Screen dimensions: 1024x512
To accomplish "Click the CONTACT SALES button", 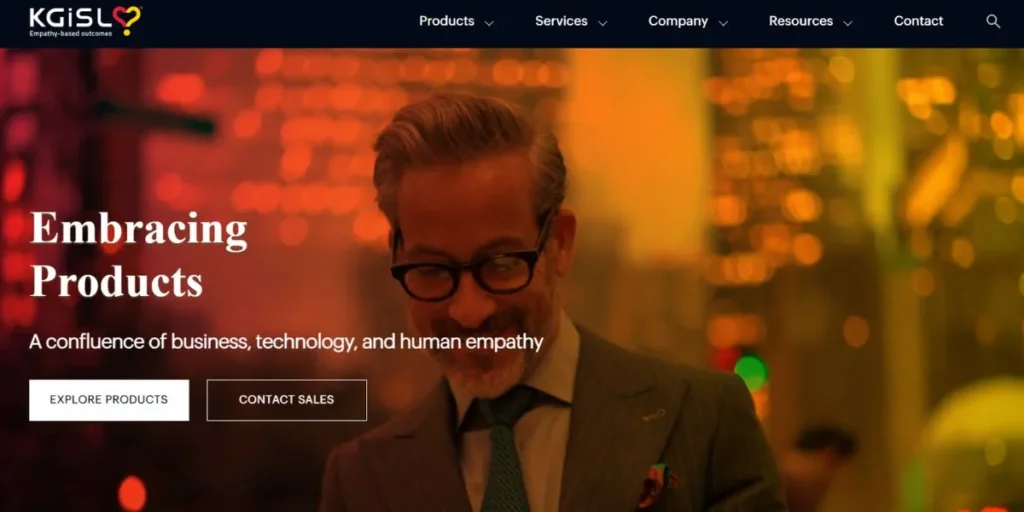I will tap(287, 400).
